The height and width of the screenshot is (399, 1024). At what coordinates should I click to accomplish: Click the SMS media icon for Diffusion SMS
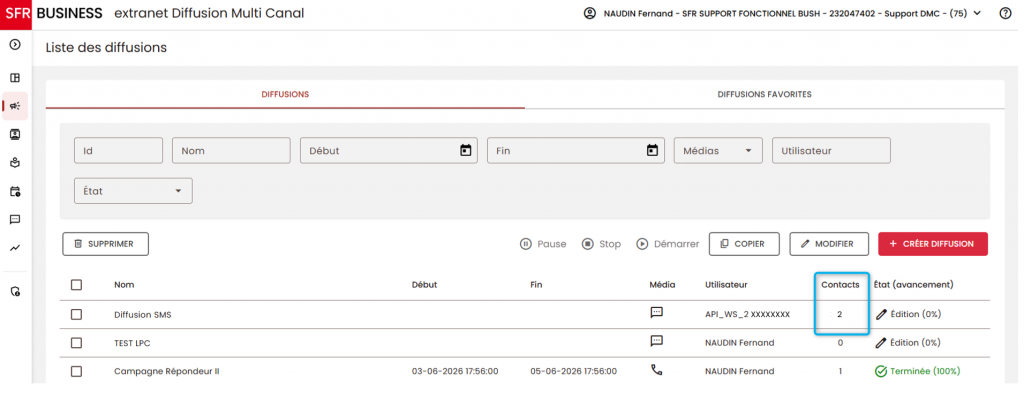coord(656,312)
